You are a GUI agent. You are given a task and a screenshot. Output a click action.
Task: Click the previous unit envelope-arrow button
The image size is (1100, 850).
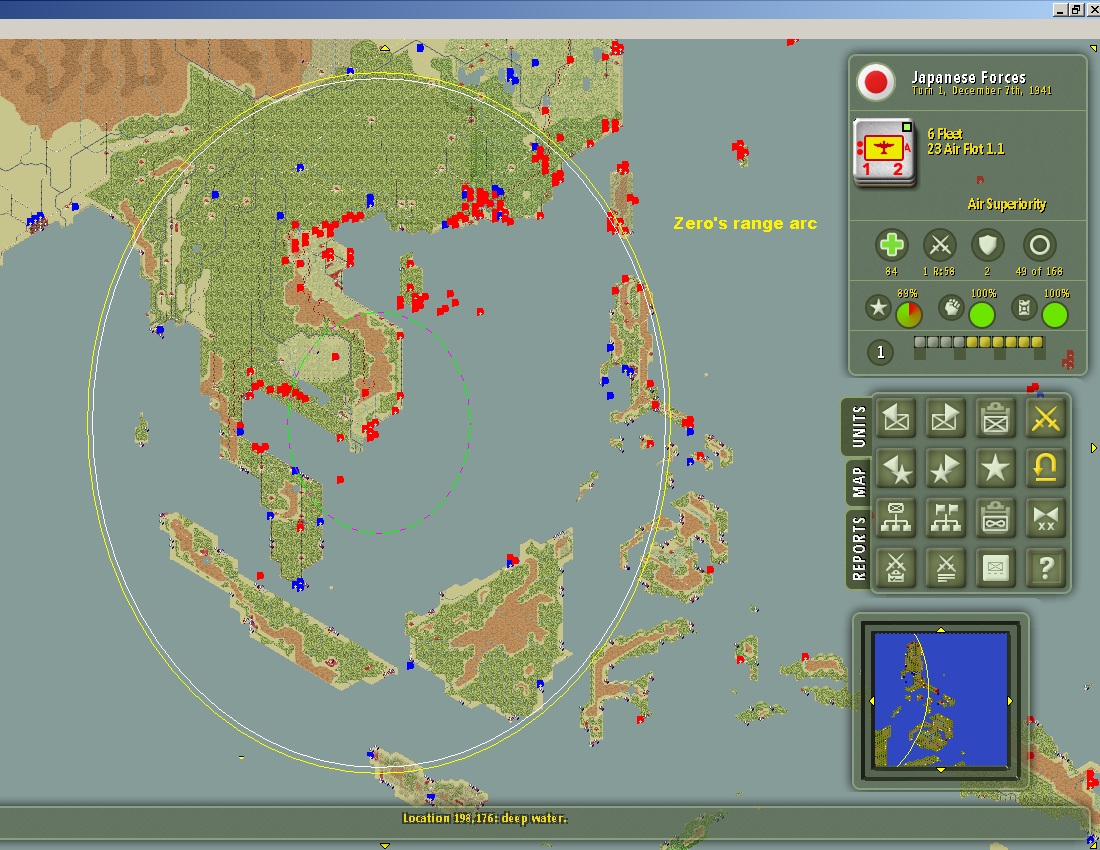pyautogui.click(x=896, y=419)
